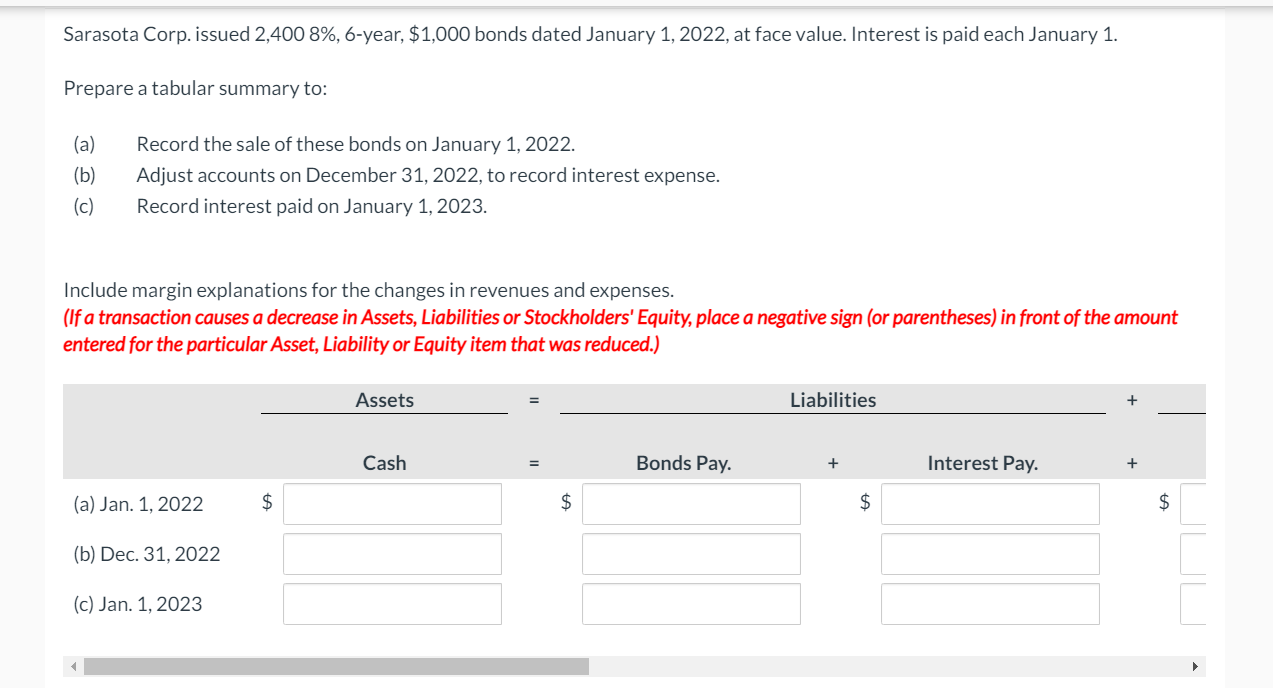
Task: Enter Cash amount for Jan. 1, 2022
Action: pyautogui.click(x=392, y=504)
